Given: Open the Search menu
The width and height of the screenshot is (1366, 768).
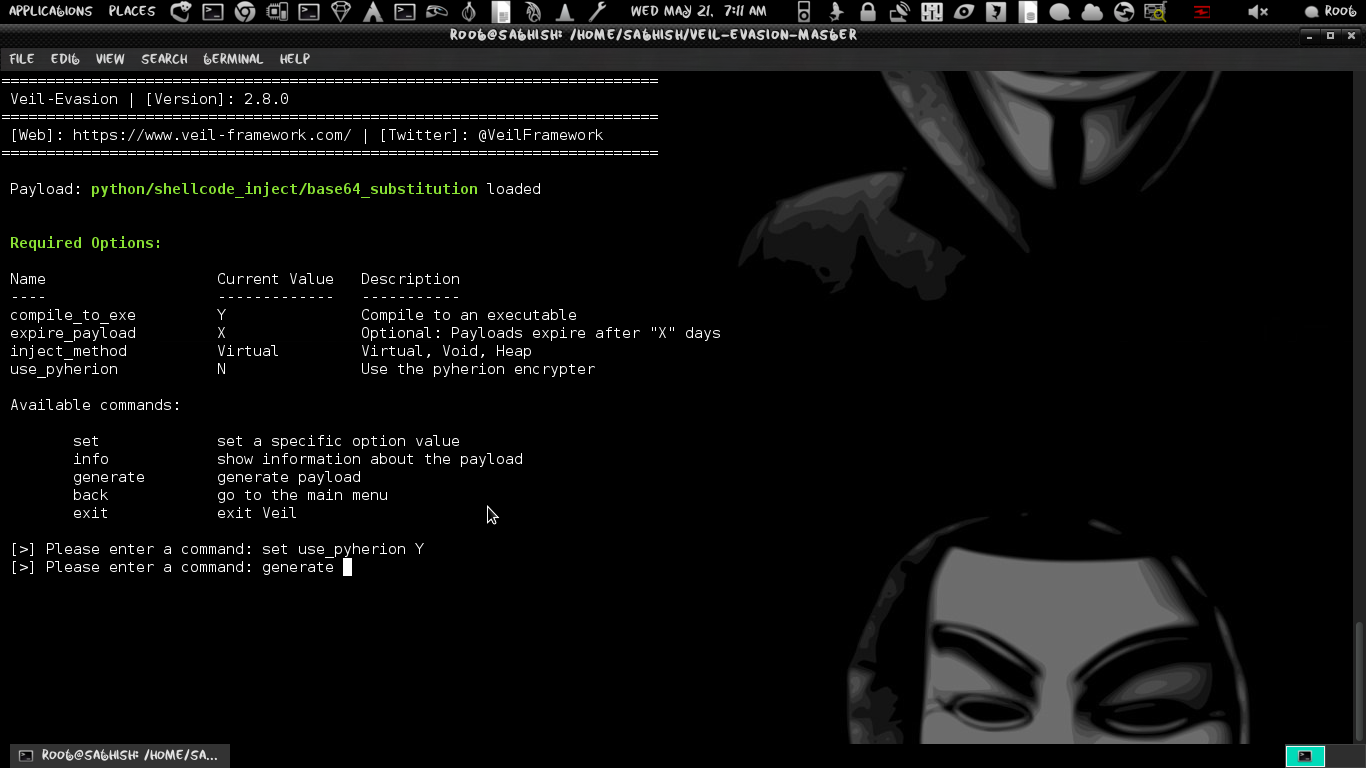Looking at the screenshot, I should tap(164, 59).
